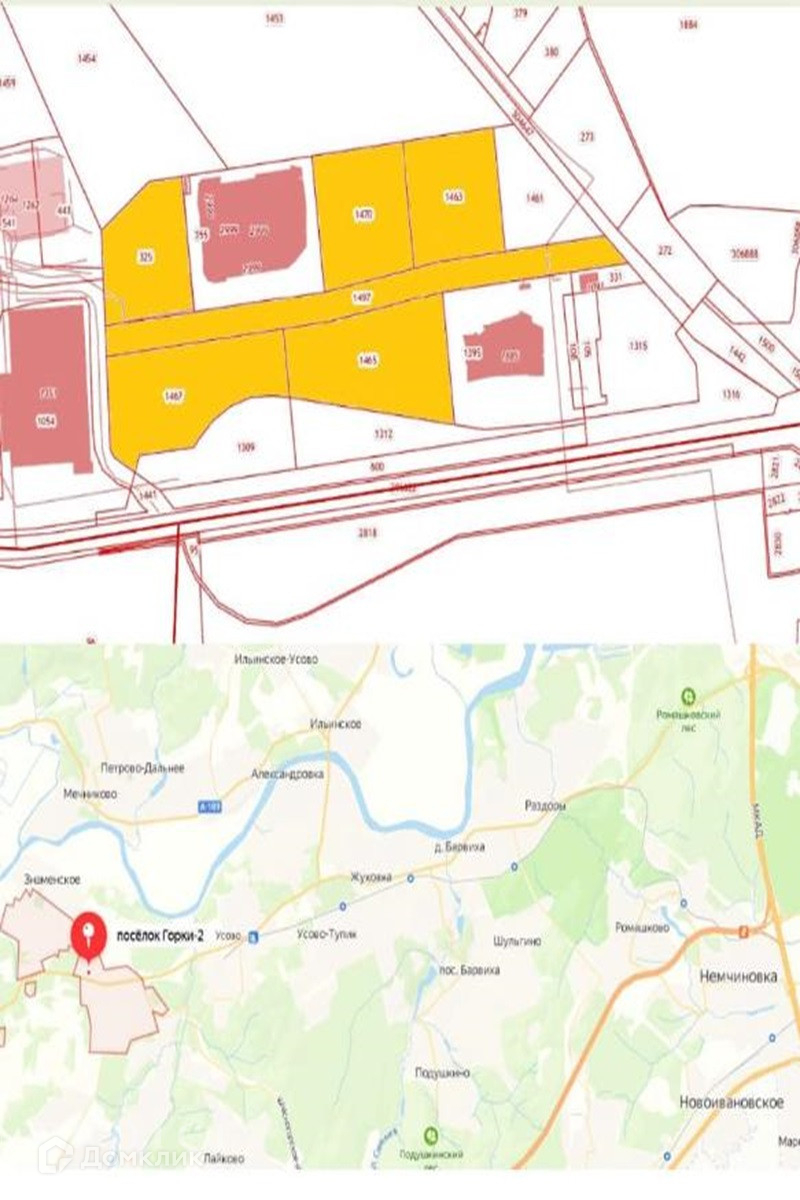
Task: Select orange parcel number 1470
Action: [x=363, y=213]
